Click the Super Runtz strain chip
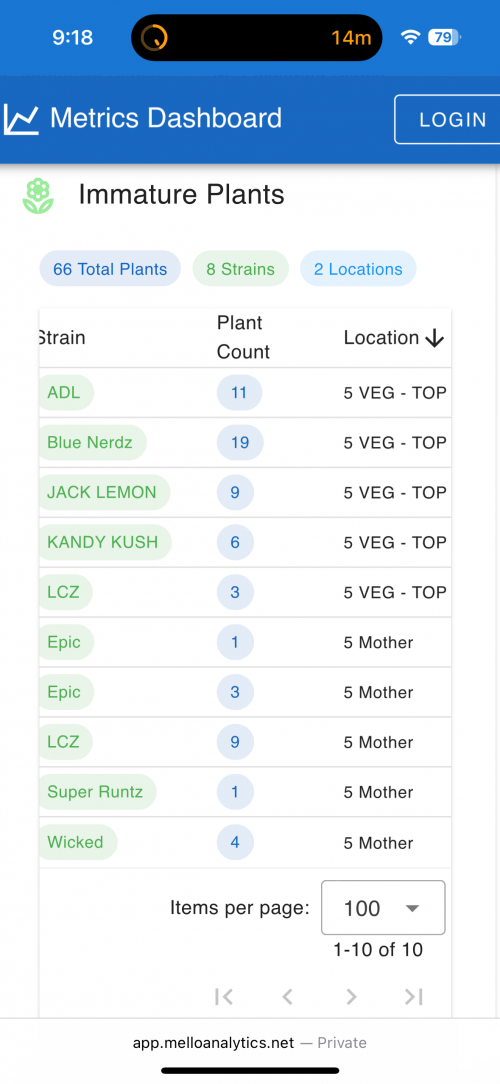The image size is (500, 1084). point(96,792)
